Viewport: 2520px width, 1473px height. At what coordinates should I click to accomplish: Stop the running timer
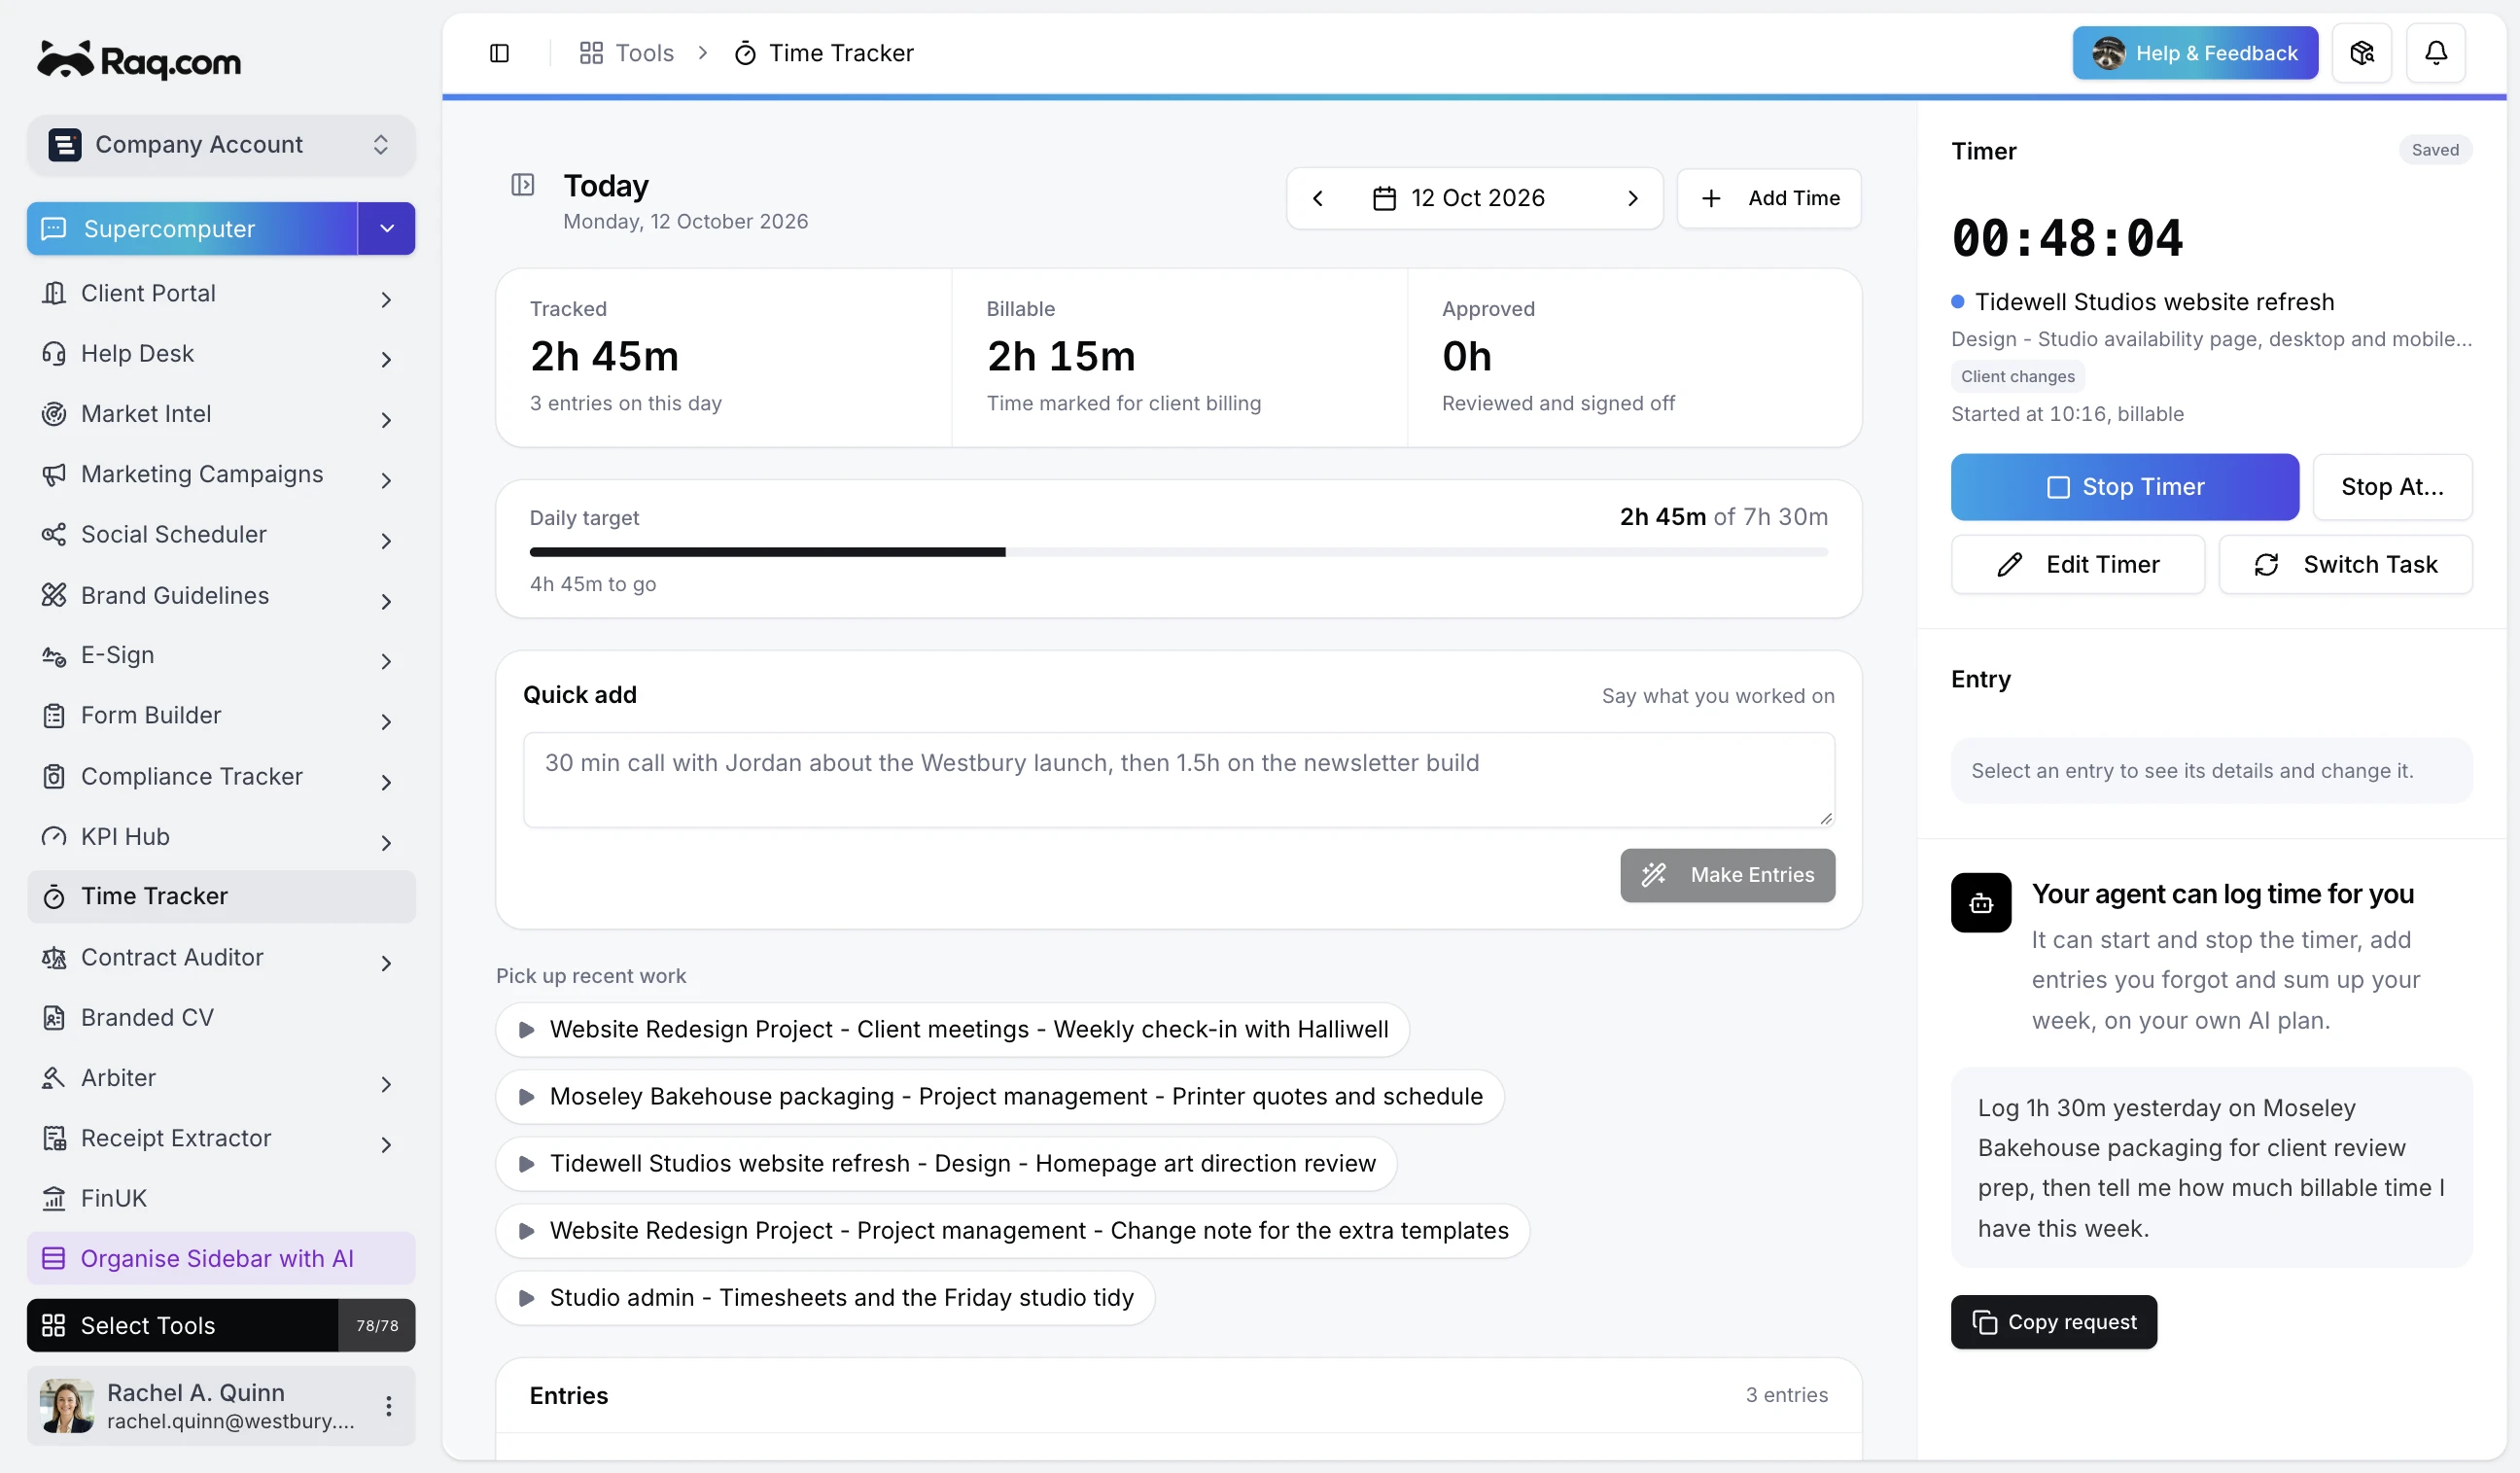[2124, 487]
